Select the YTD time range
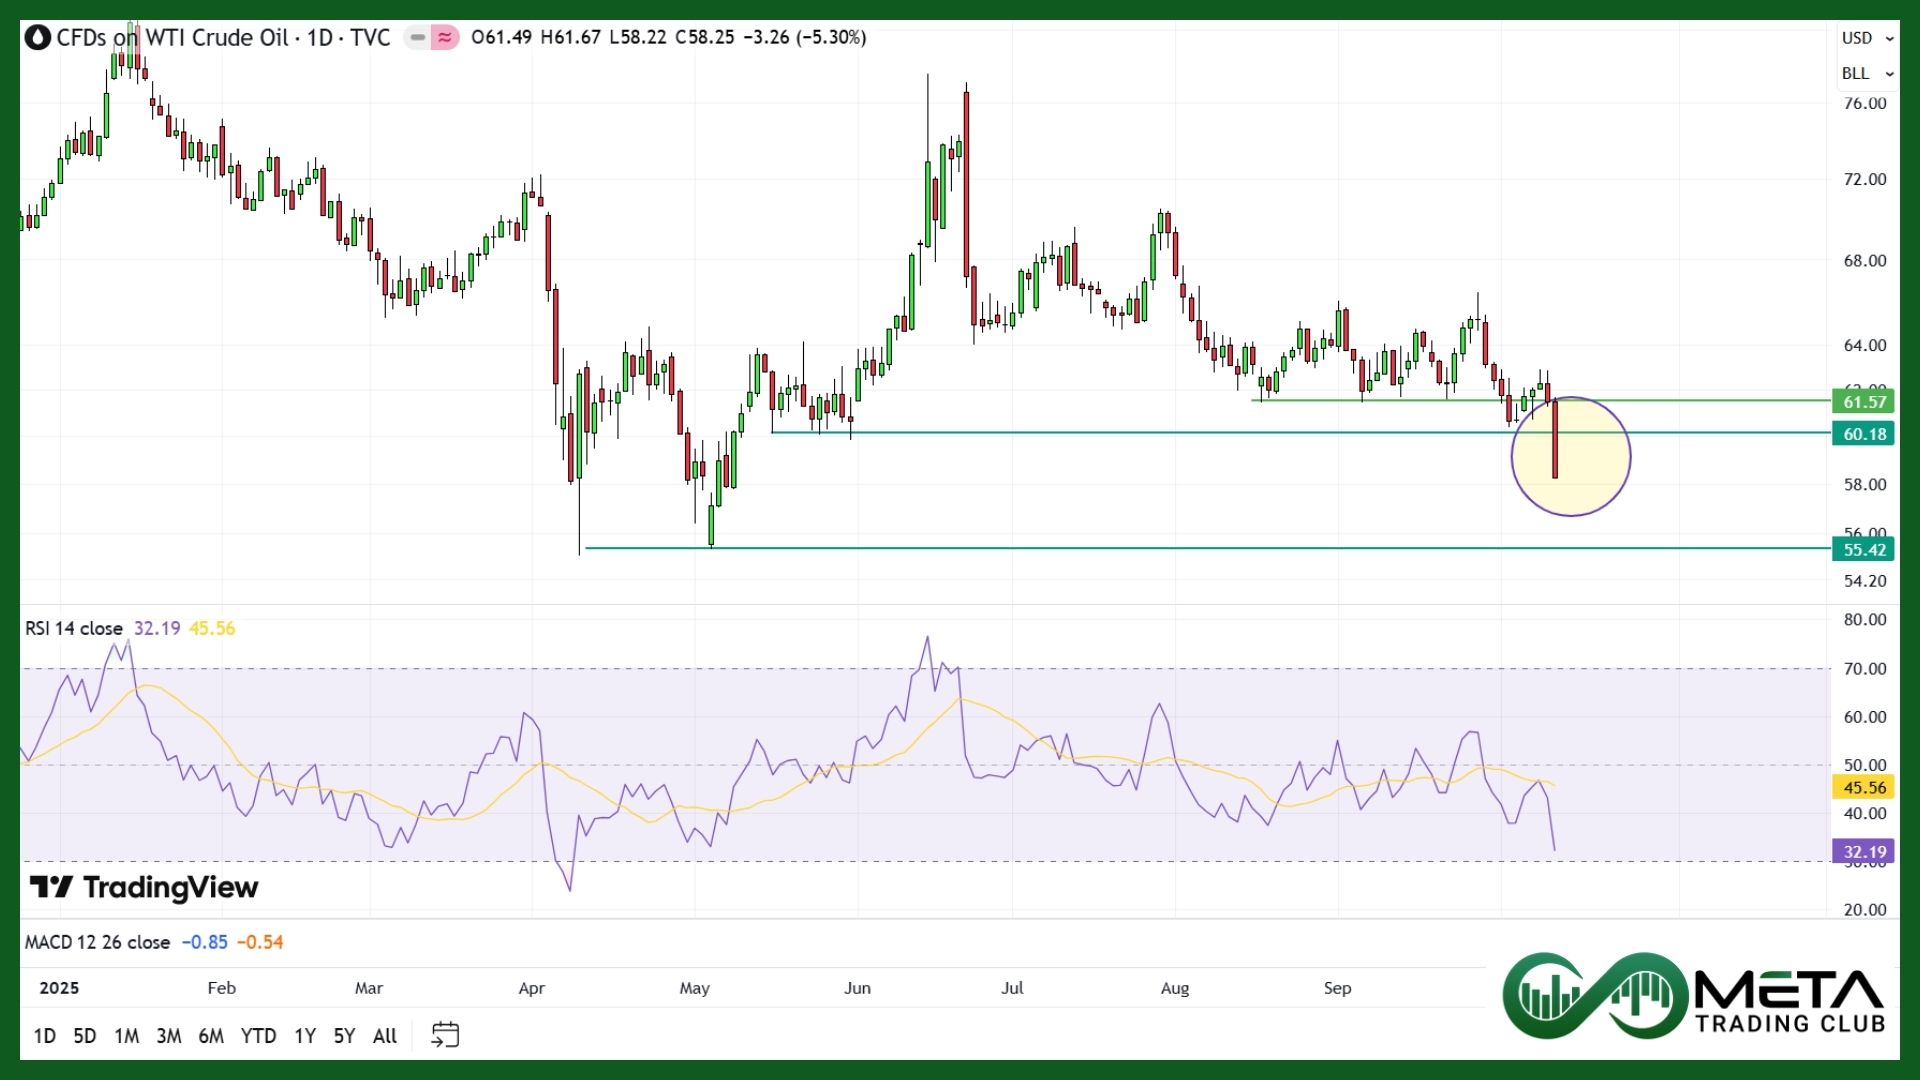Viewport: 1920px width, 1080px height. tap(258, 1036)
